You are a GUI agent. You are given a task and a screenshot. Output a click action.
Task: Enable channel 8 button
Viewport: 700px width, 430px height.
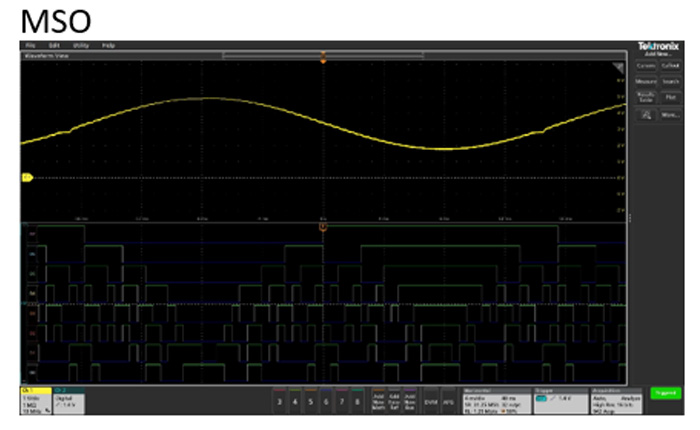click(x=357, y=400)
